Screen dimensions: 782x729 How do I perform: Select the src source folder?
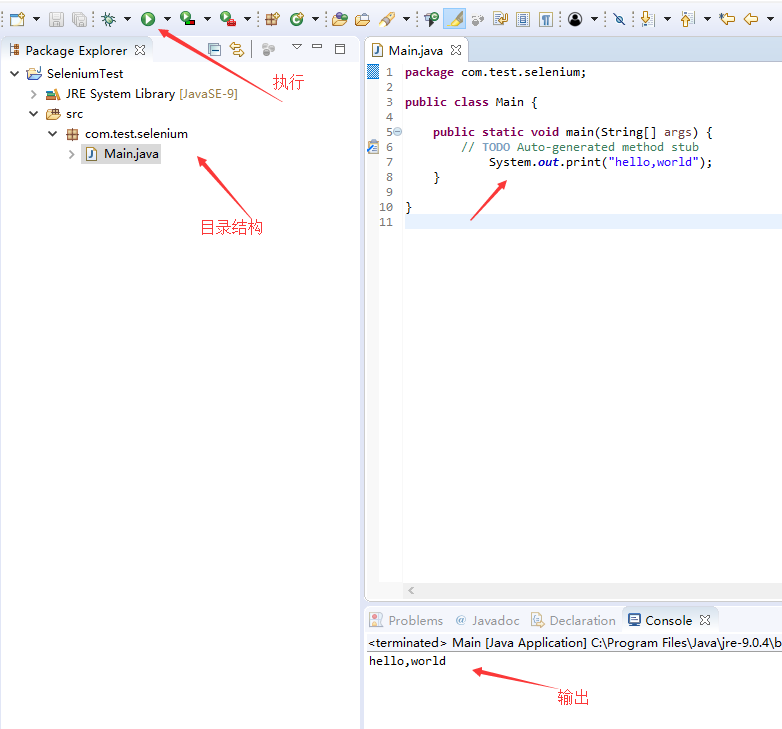[74, 114]
